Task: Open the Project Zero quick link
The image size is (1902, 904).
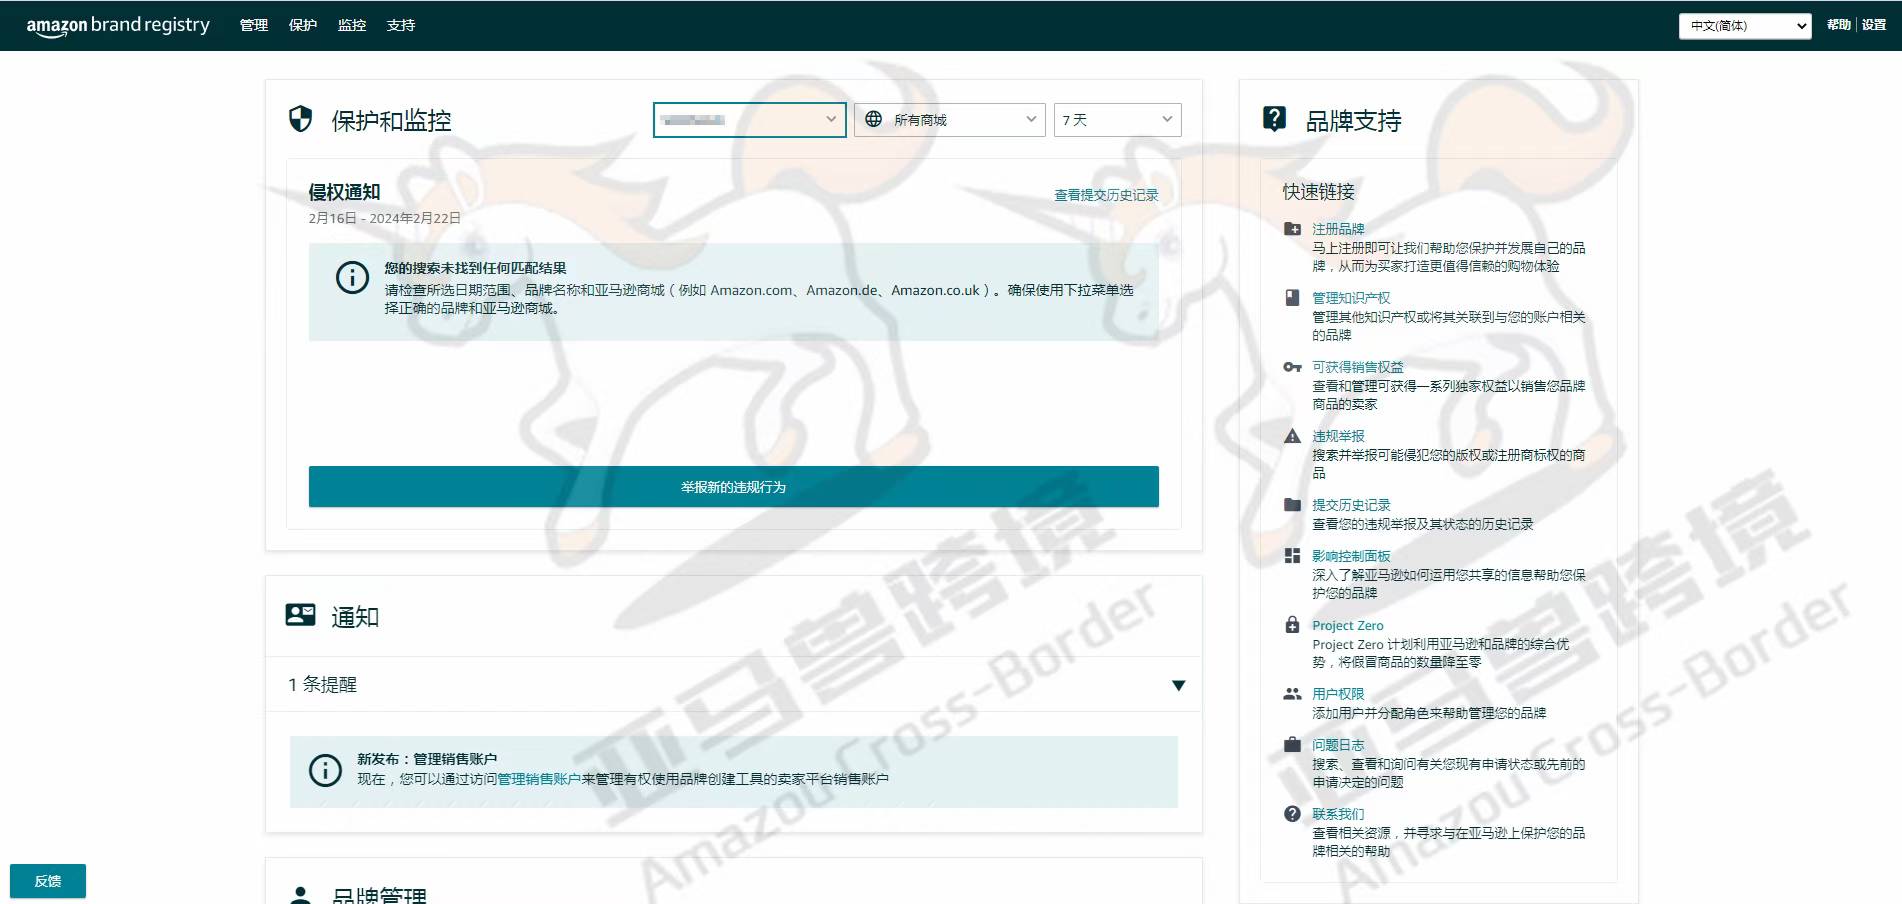Action: (1348, 626)
